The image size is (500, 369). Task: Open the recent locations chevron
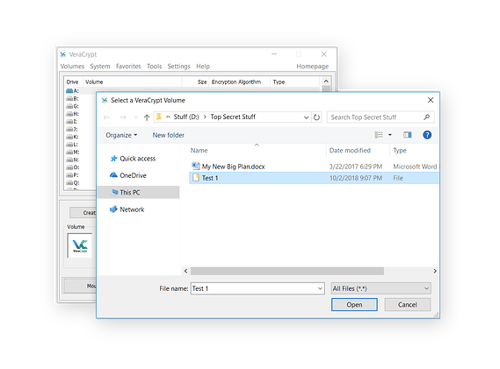(x=136, y=117)
